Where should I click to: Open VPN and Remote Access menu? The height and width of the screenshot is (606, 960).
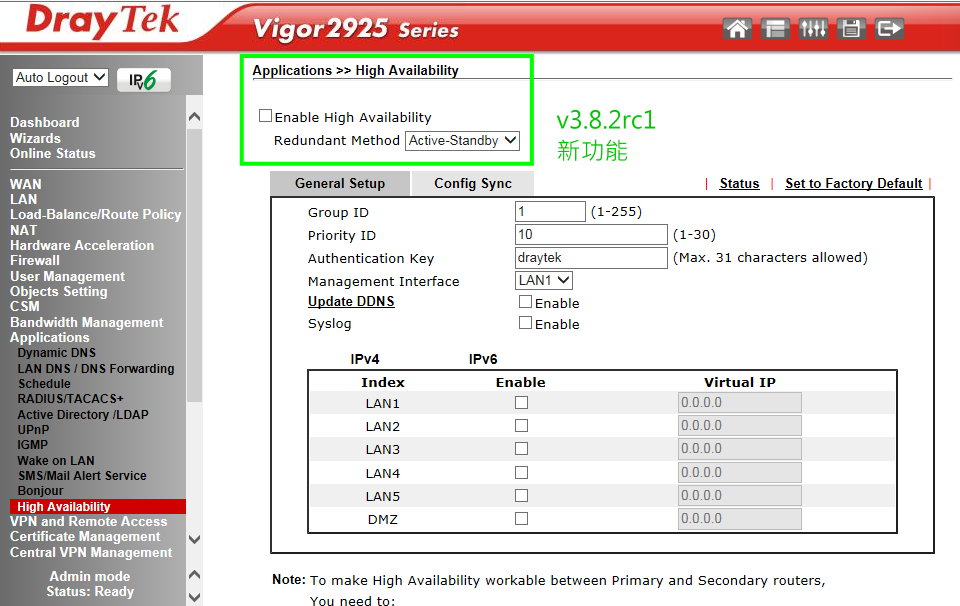[89, 522]
